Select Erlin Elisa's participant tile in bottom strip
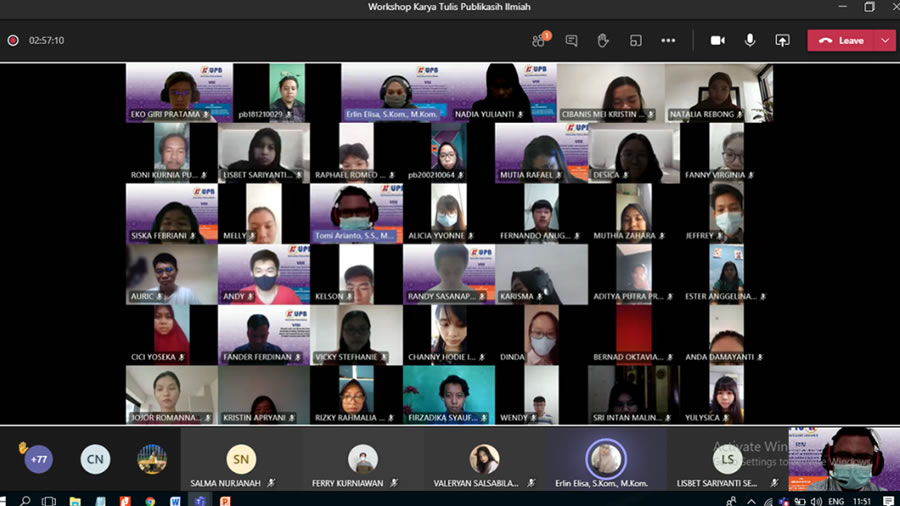This screenshot has width=900, height=506. point(604,461)
